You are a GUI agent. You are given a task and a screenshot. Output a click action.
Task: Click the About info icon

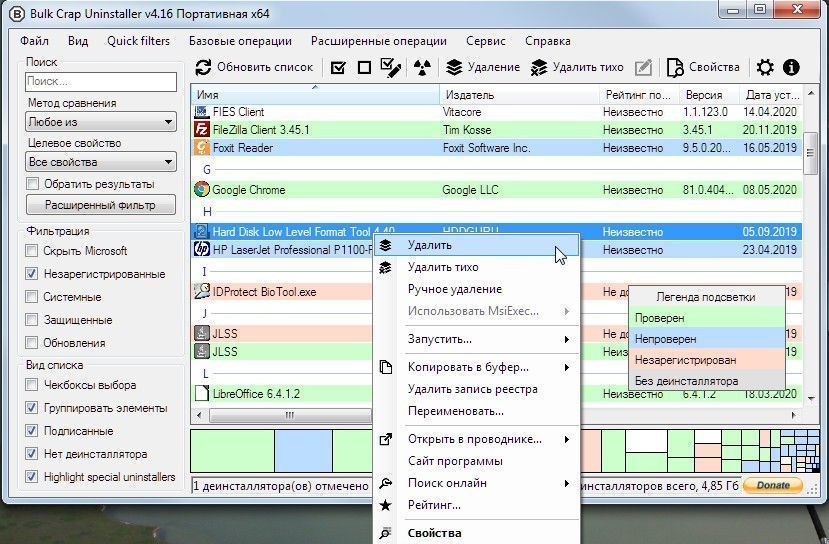point(791,67)
